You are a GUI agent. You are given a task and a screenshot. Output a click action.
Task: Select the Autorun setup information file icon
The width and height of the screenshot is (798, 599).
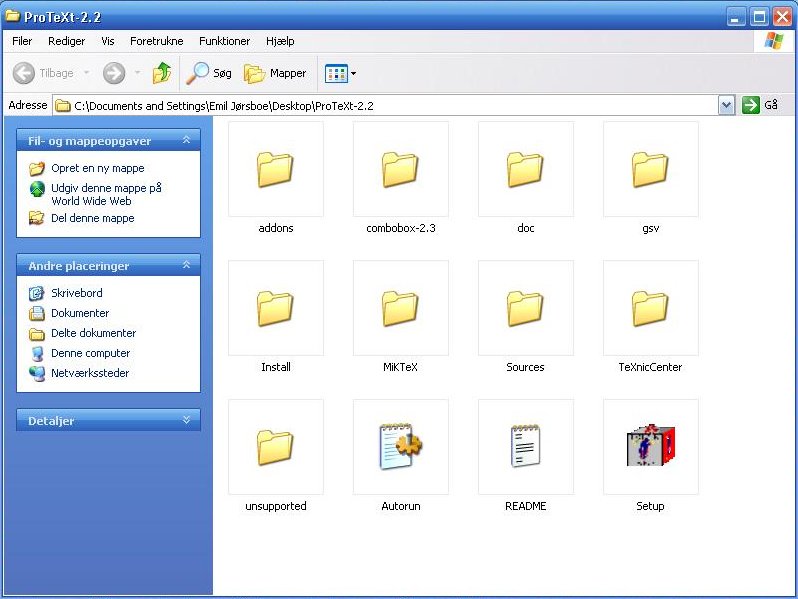[x=401, y=446]
